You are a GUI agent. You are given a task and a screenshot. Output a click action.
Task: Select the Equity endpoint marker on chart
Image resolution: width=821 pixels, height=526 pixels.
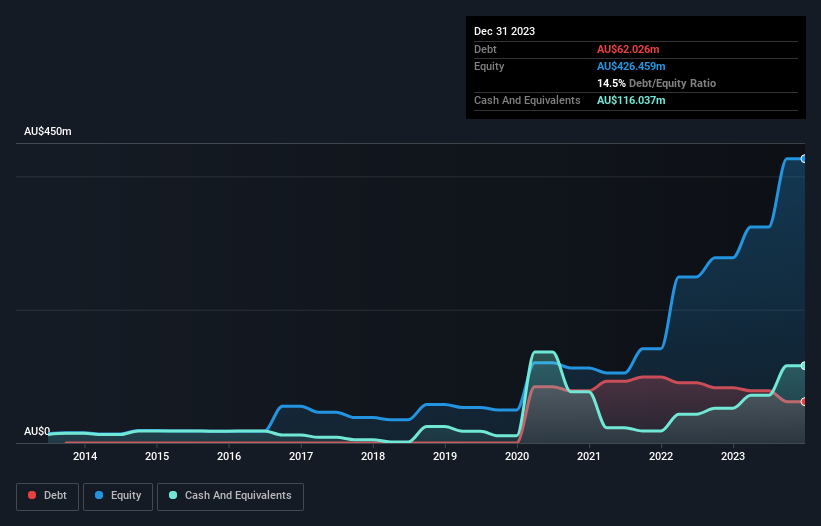click(804, 159)
